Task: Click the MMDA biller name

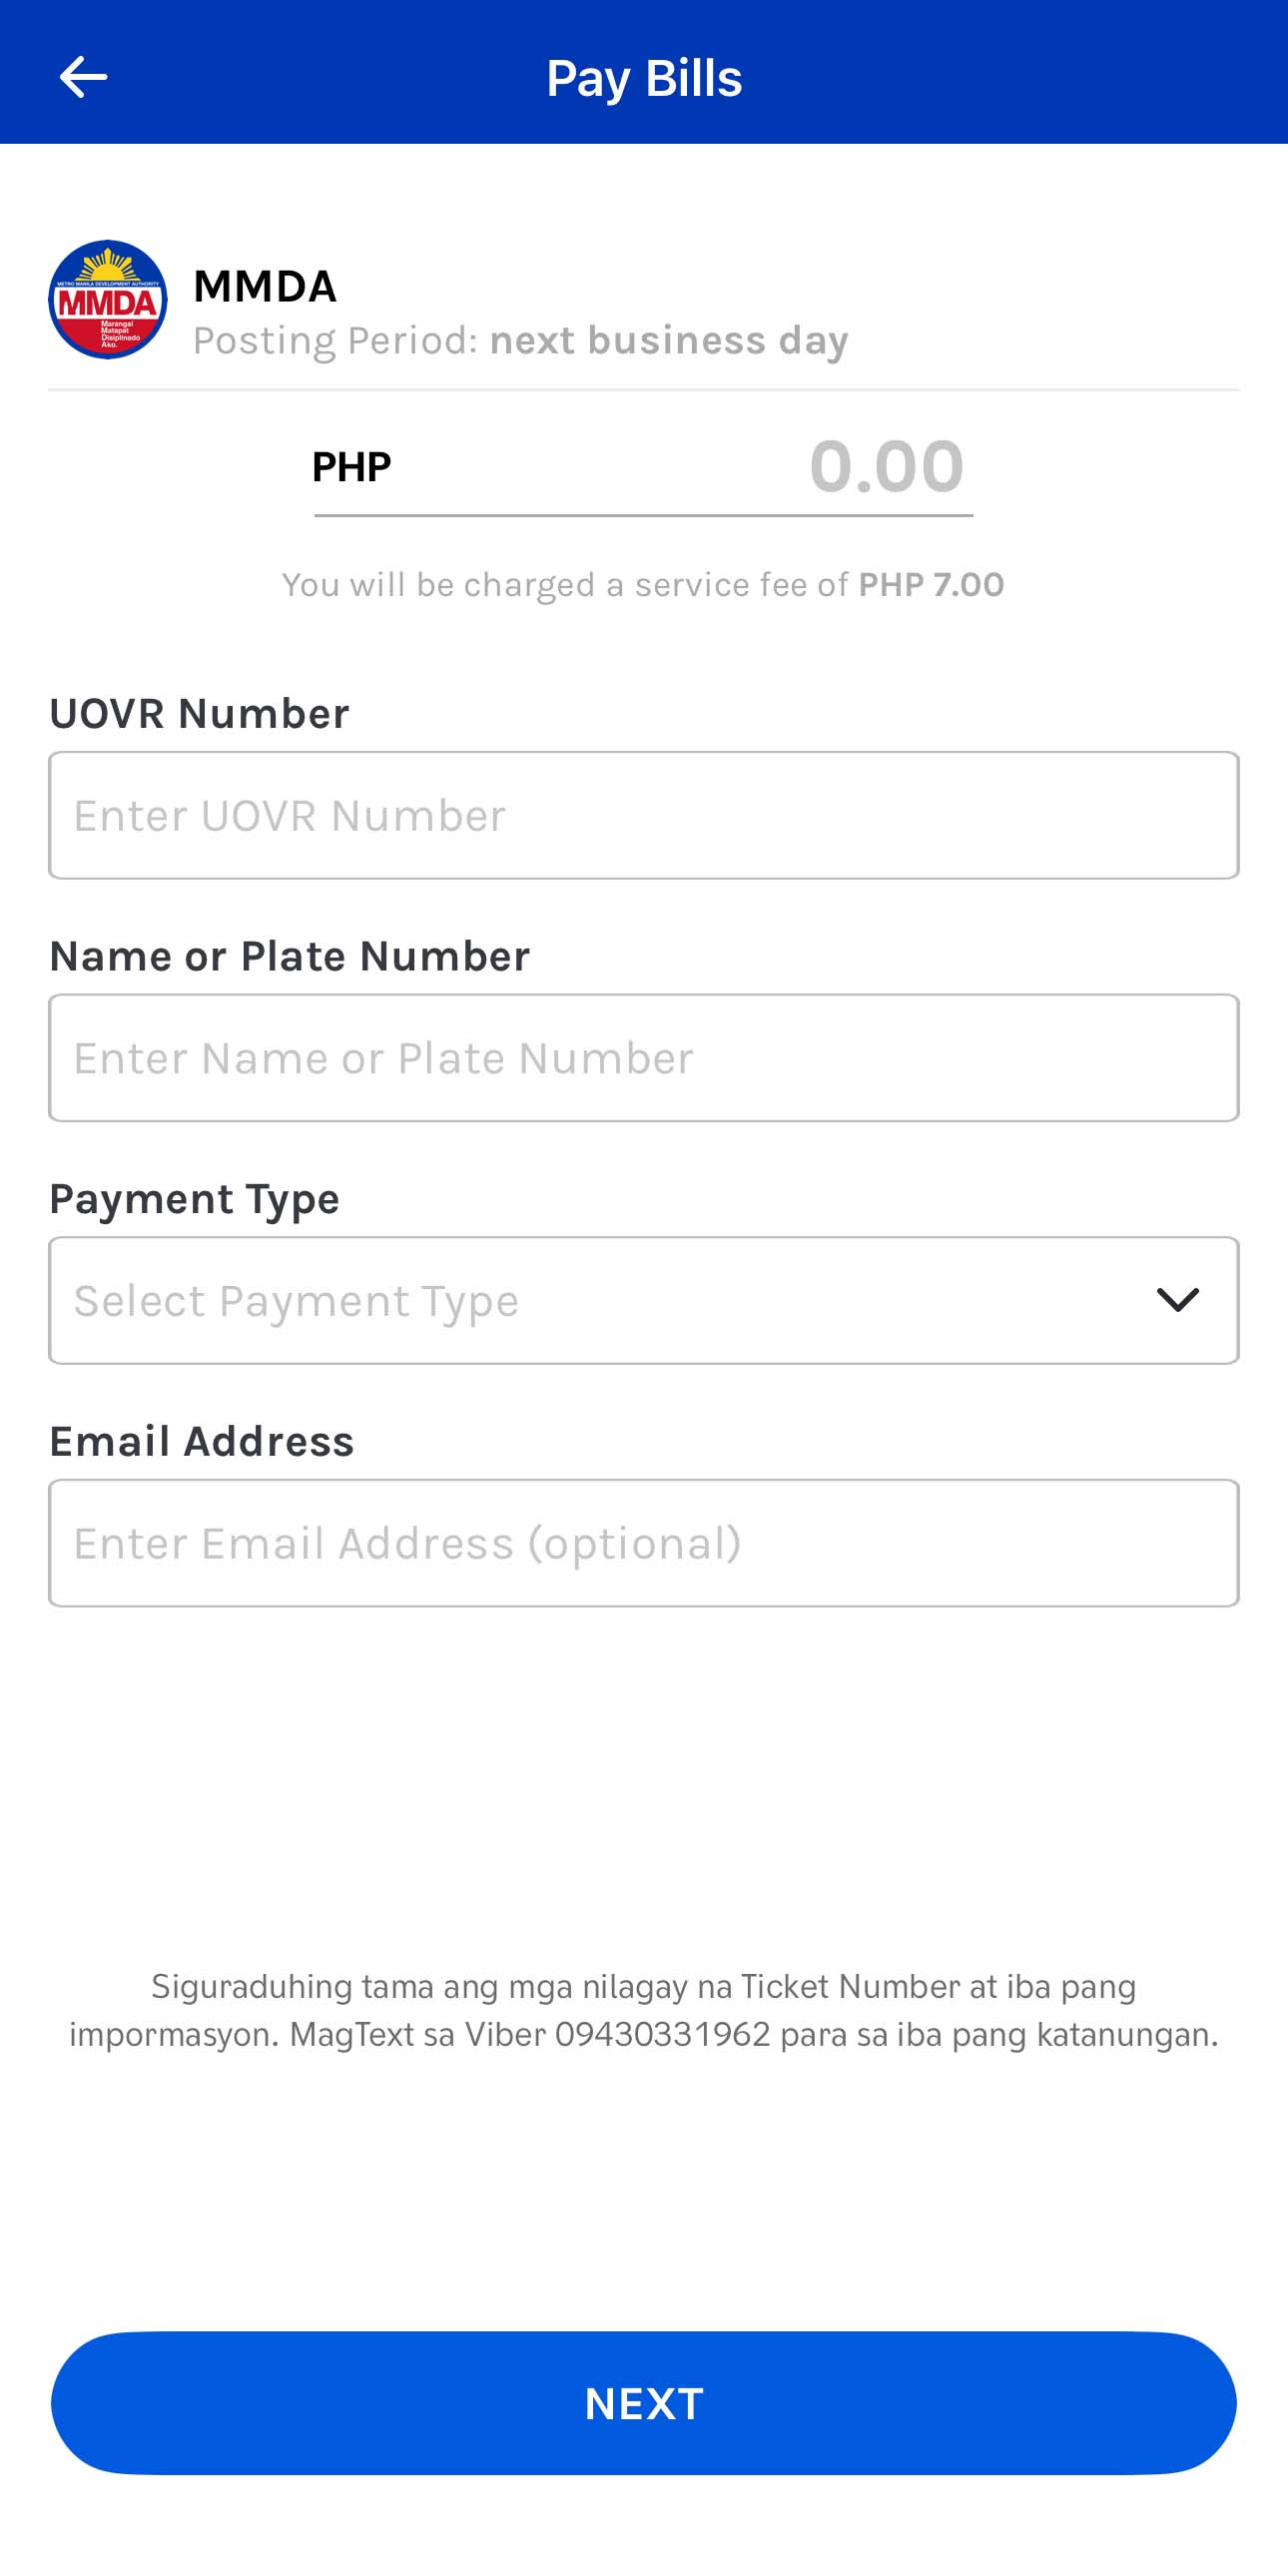Action: [x=265, y=286]
